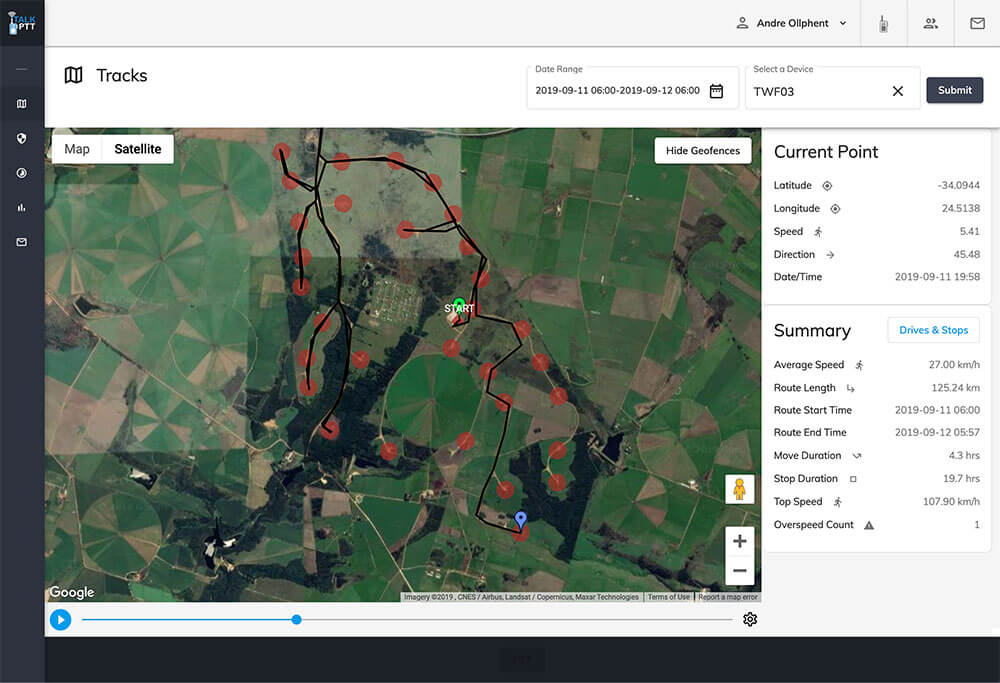Open the contacts group icon in header
The width and height of the screenshot is (1000, 683).
click(931, 23)
